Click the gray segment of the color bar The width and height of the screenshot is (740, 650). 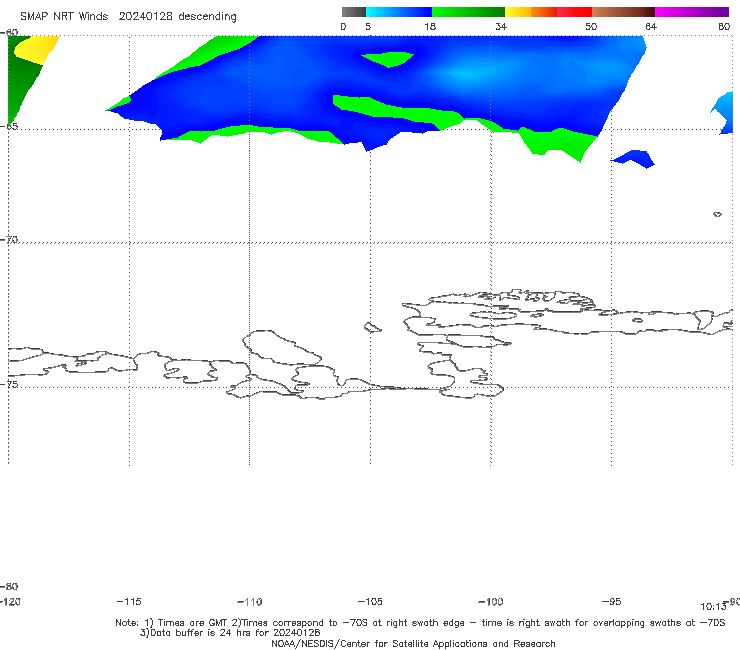click(353, 12)
